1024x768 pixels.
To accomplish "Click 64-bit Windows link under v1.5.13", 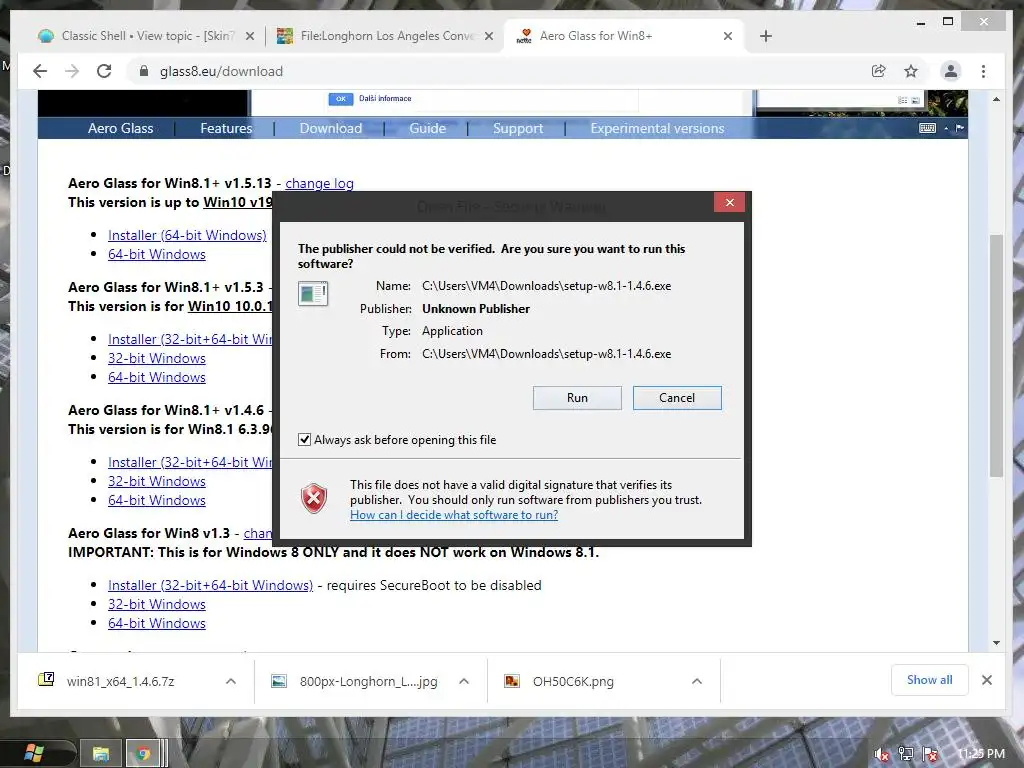I will pyautogui.click(x=157, y=254).
